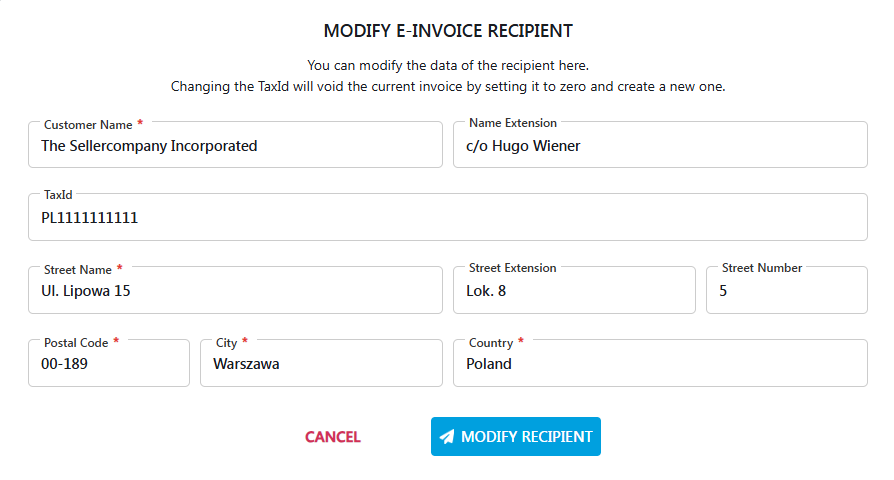Click the 'Street Extension' field label
Viewport: 894px width, 480px height.
pyautogui.click(x=513, y=268)
